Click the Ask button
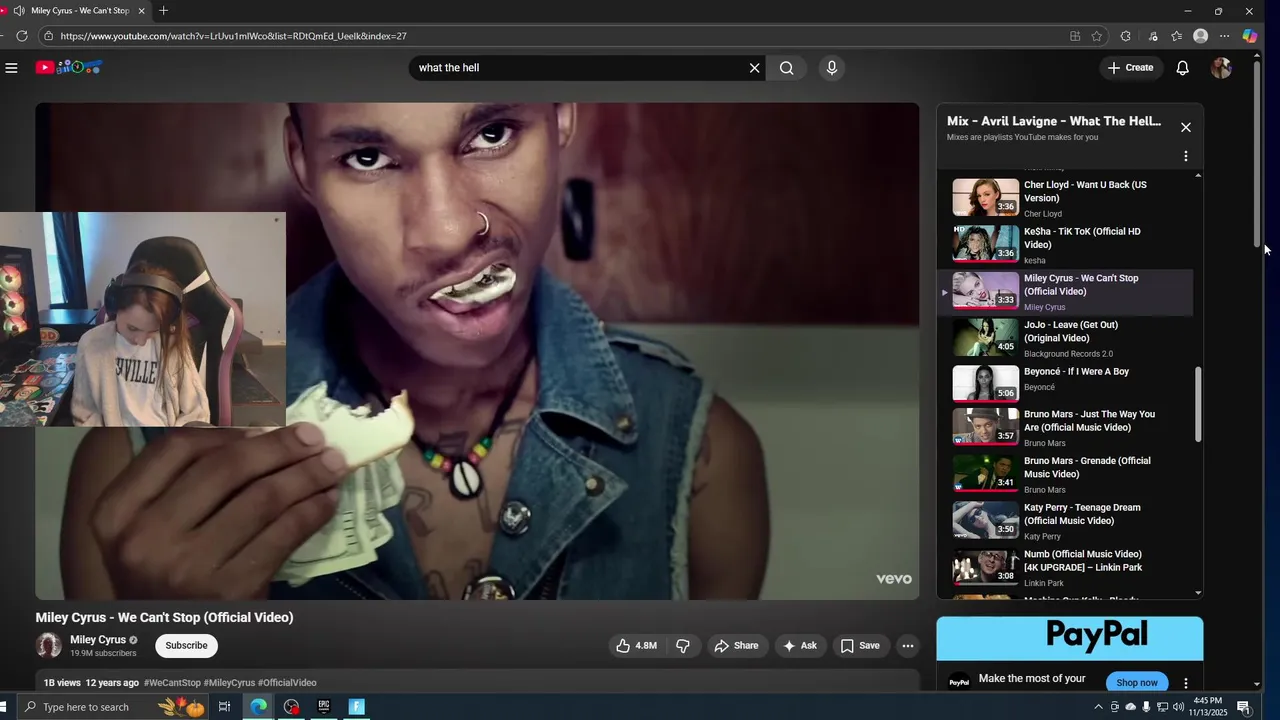Screen dimensions: 1280x720 [x=800, y=646]
